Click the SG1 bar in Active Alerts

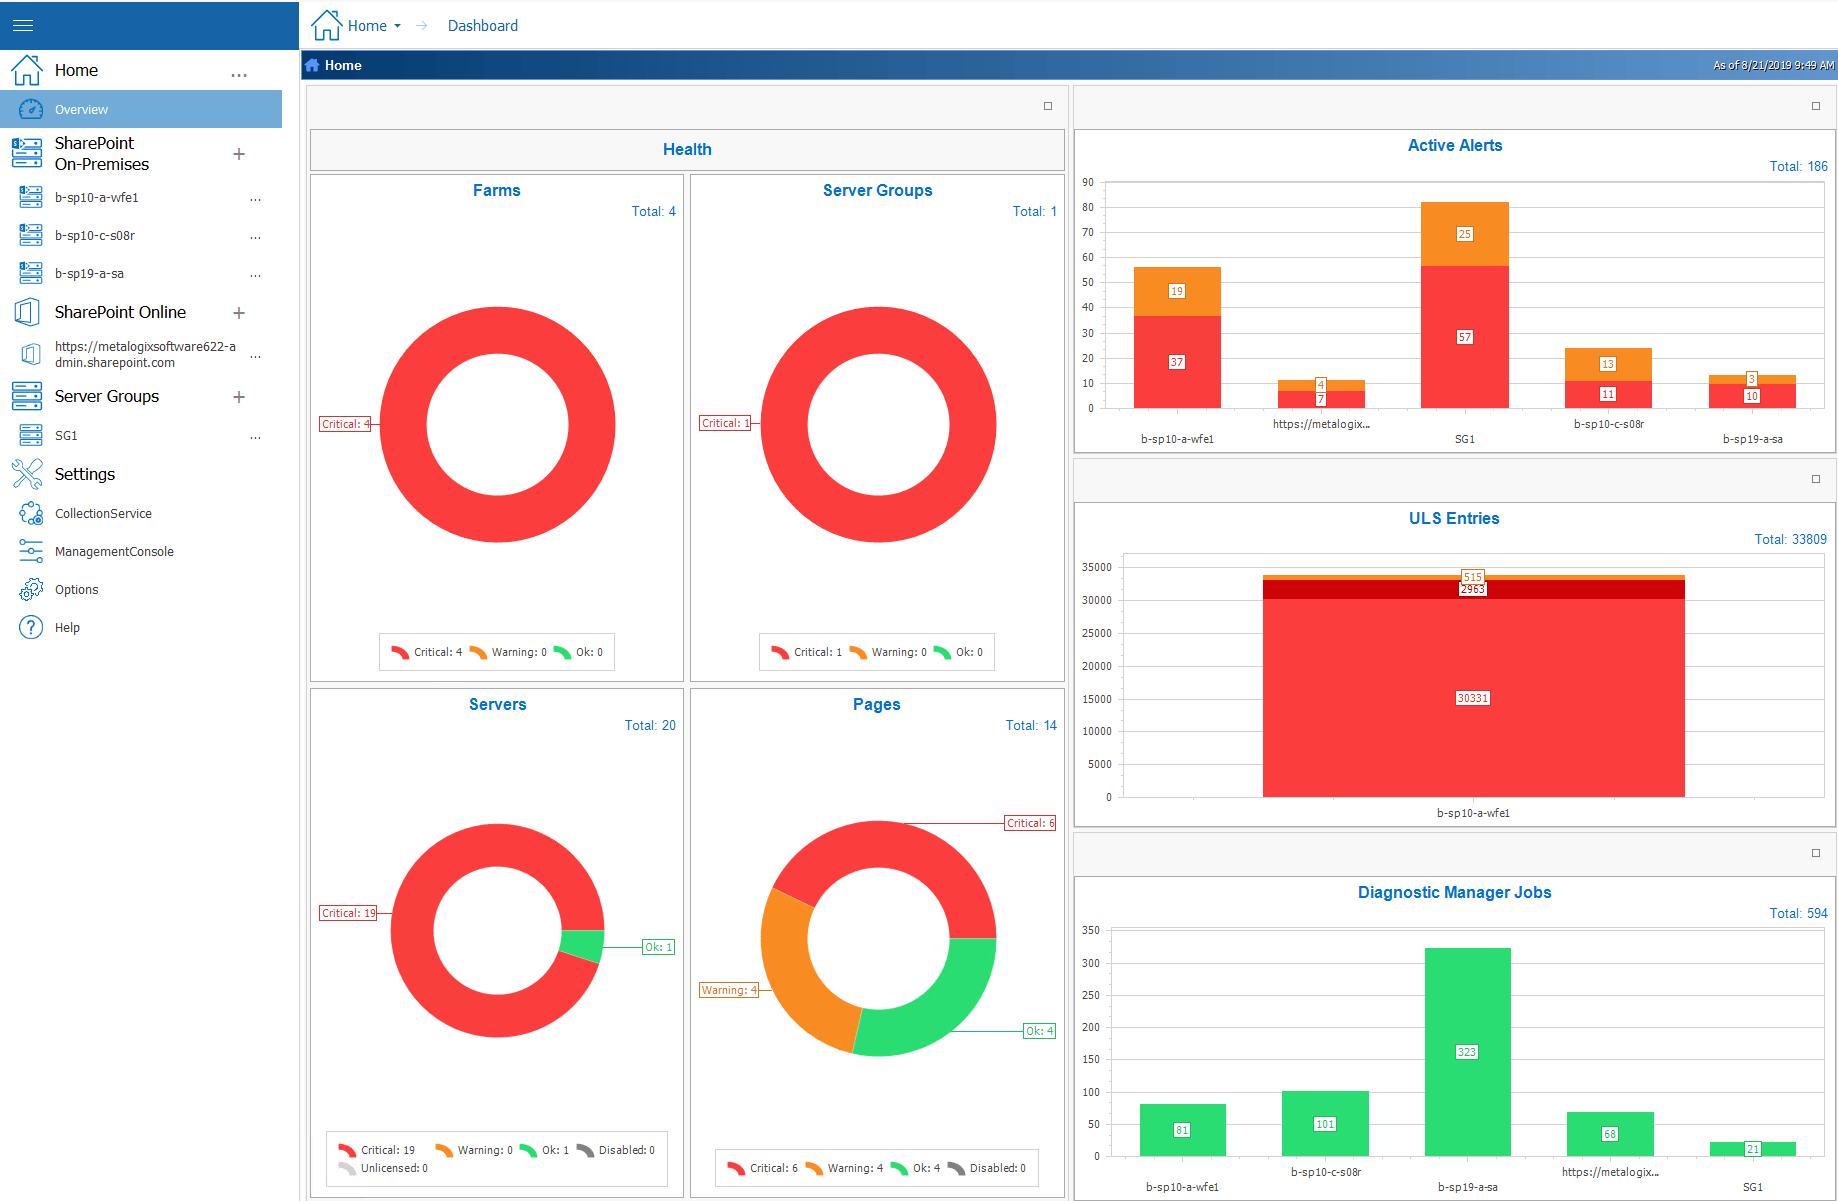(1464, 335)
